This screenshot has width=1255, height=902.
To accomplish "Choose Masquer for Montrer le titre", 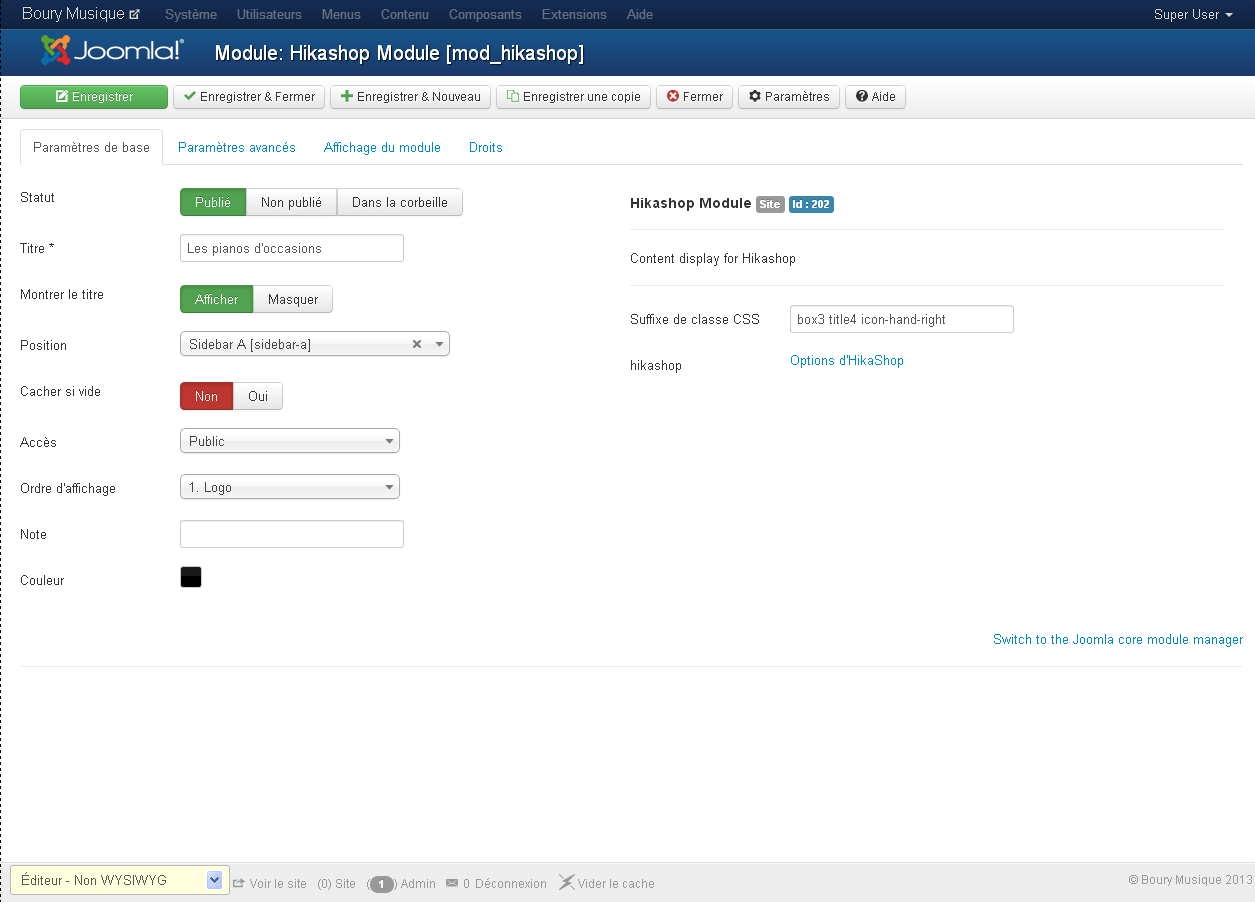I will [293, 299].
